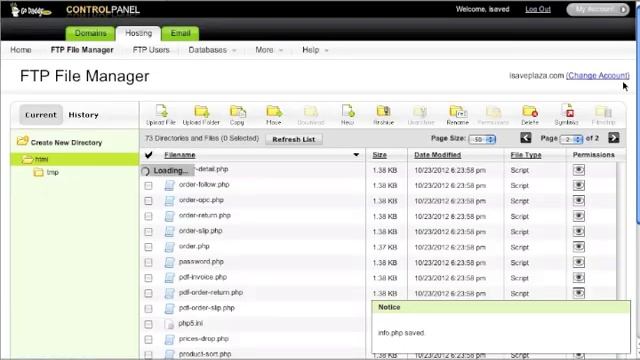Image resolution: width=640 pixels, height=360 pixels.
Task: Click the file icon of order.php
Action: [x=169, y=247]
